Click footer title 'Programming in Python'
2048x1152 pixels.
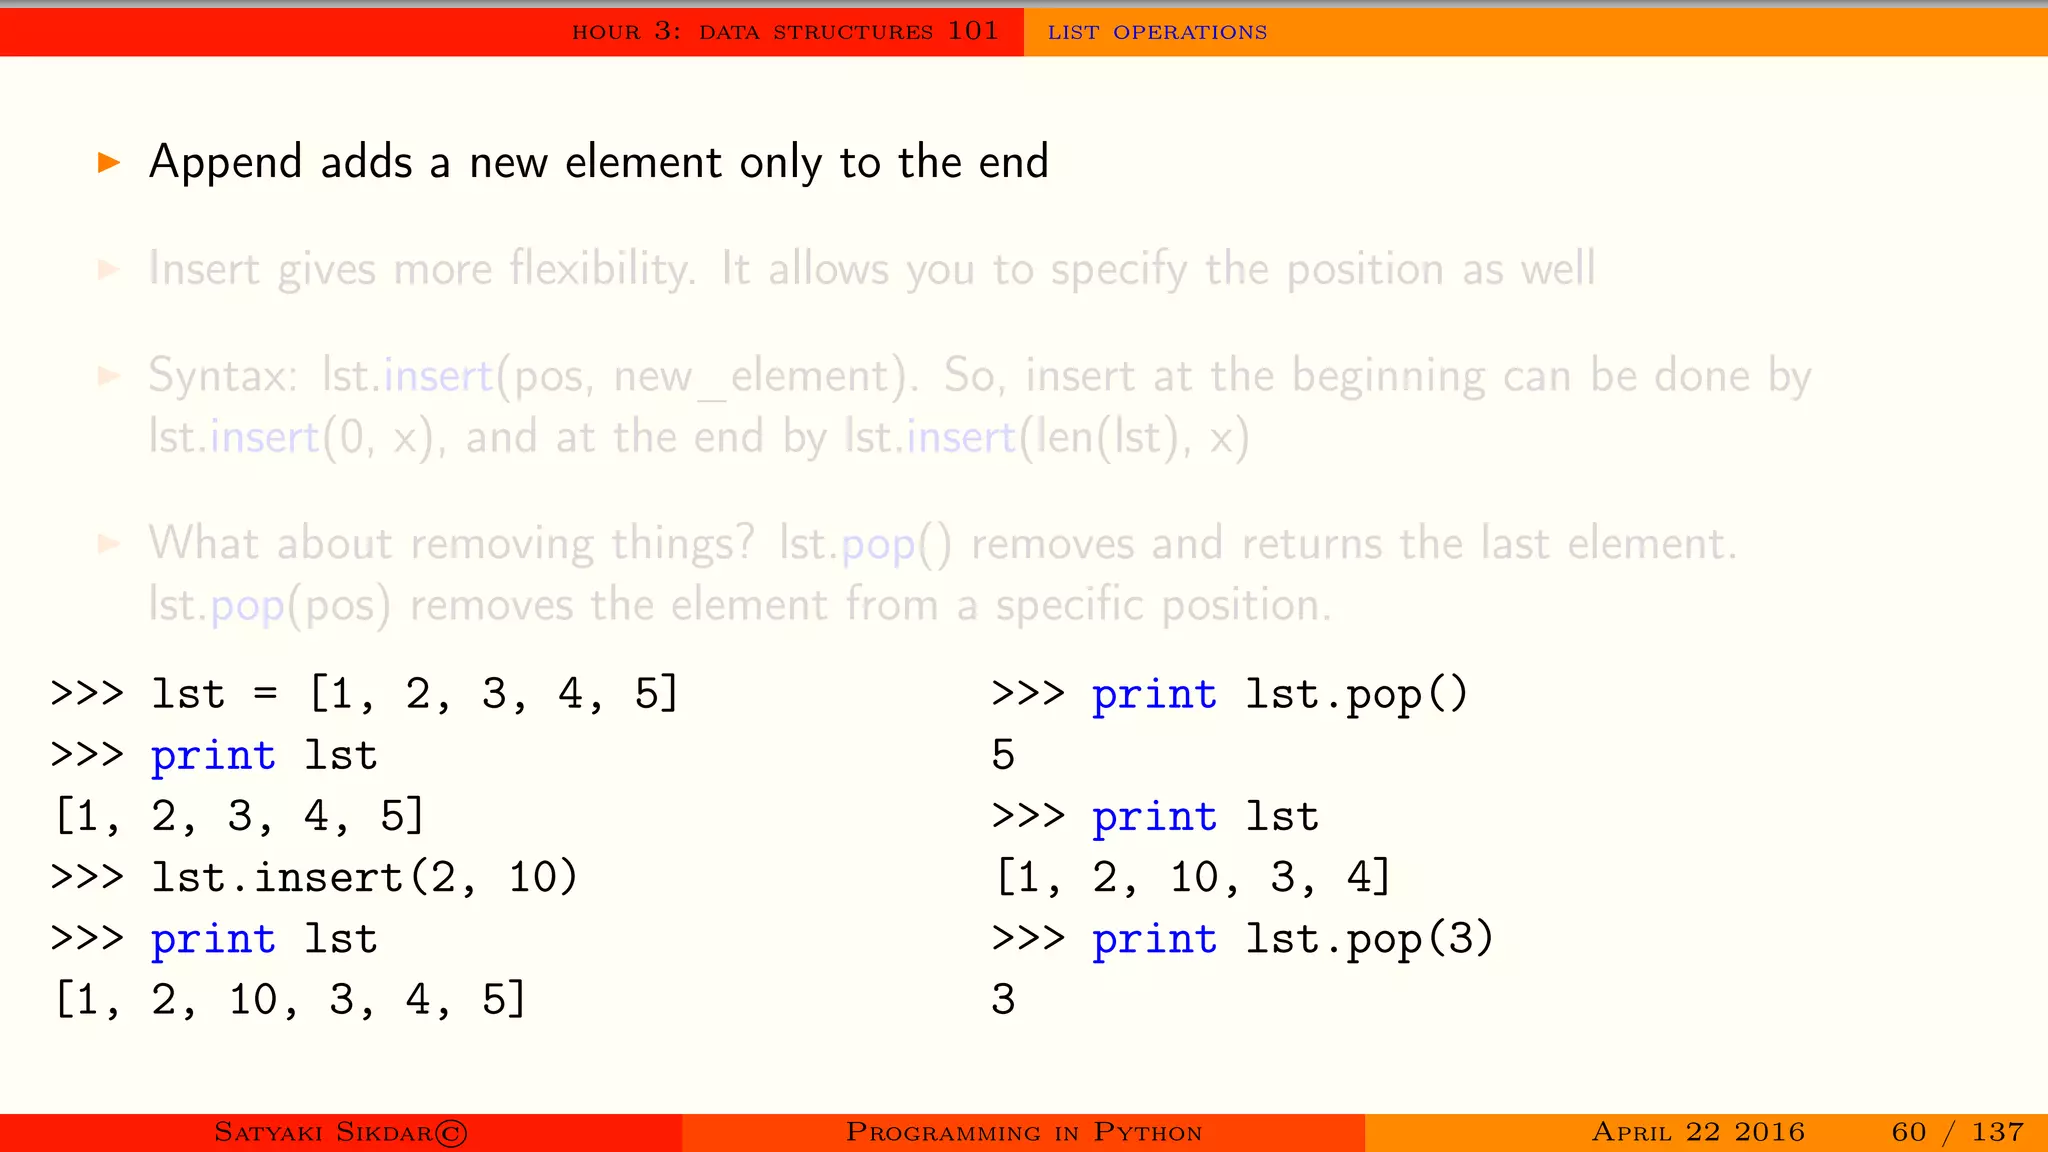click(1024, 1132)
